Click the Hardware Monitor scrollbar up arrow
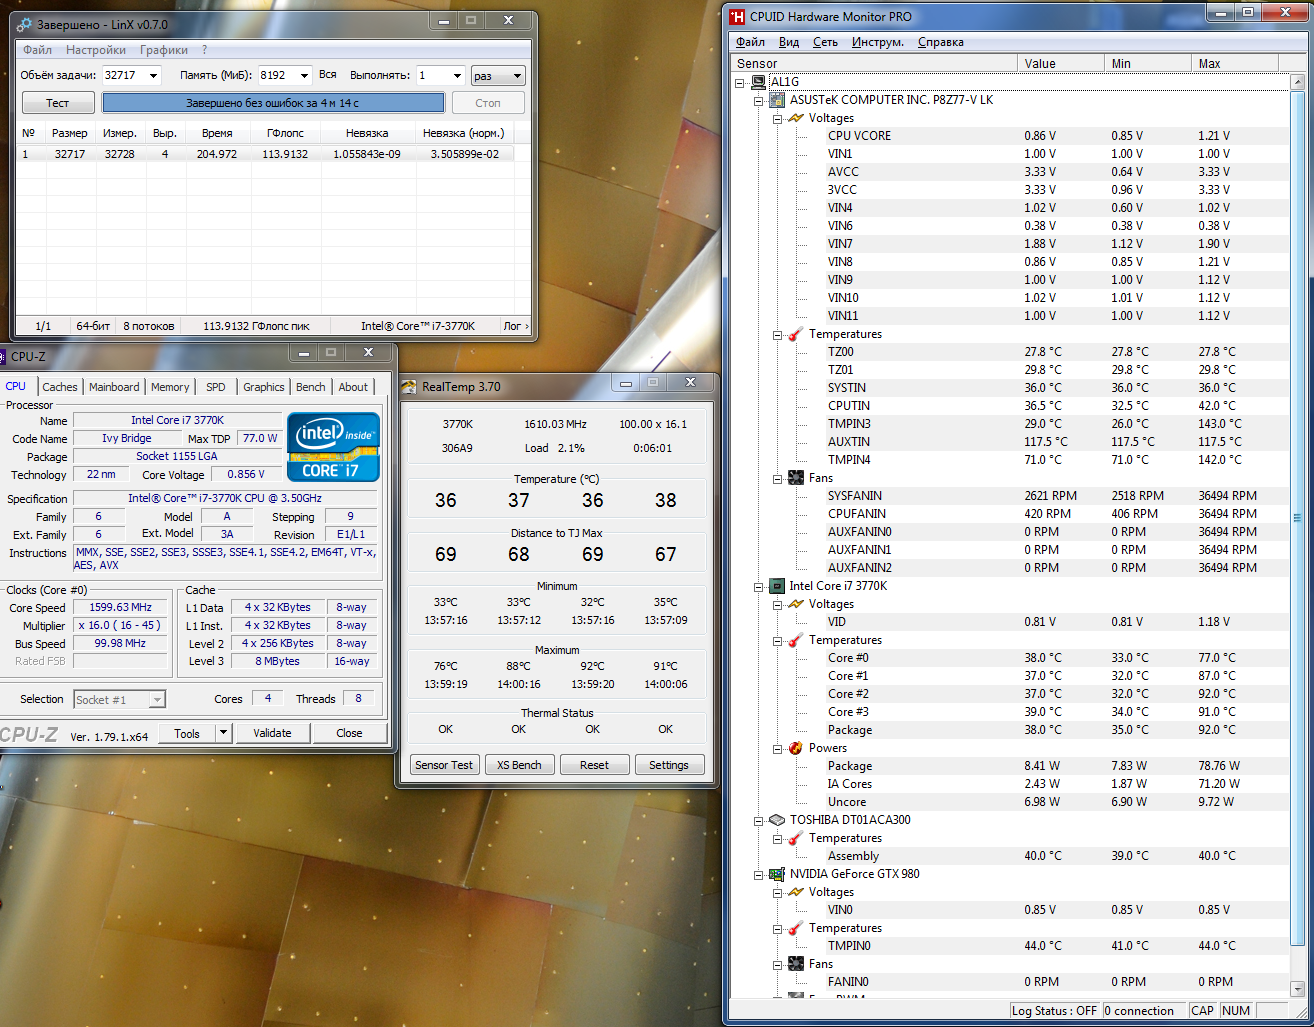Viewport: 1314px width, 1027px height. pyautogui.click(x=1298, y=82)
